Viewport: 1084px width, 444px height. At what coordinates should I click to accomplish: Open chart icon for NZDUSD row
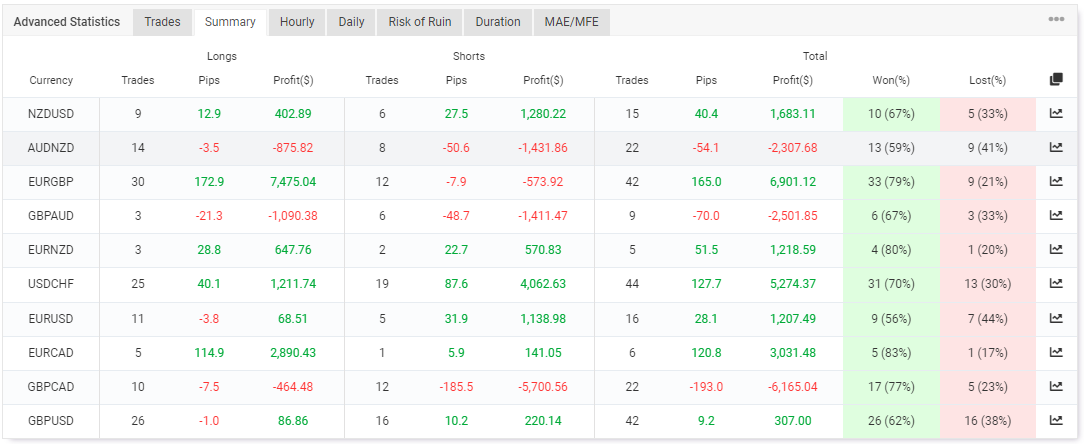1056,113
